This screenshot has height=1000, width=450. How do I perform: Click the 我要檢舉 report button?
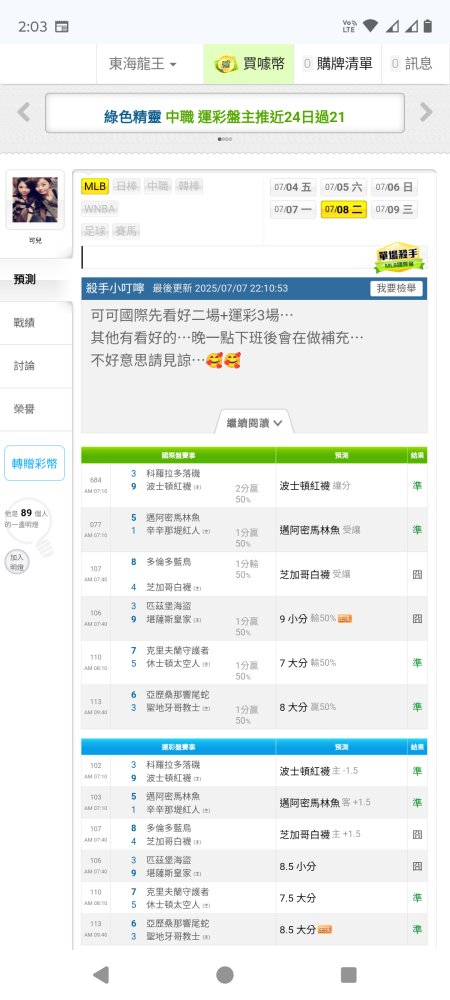396,288
